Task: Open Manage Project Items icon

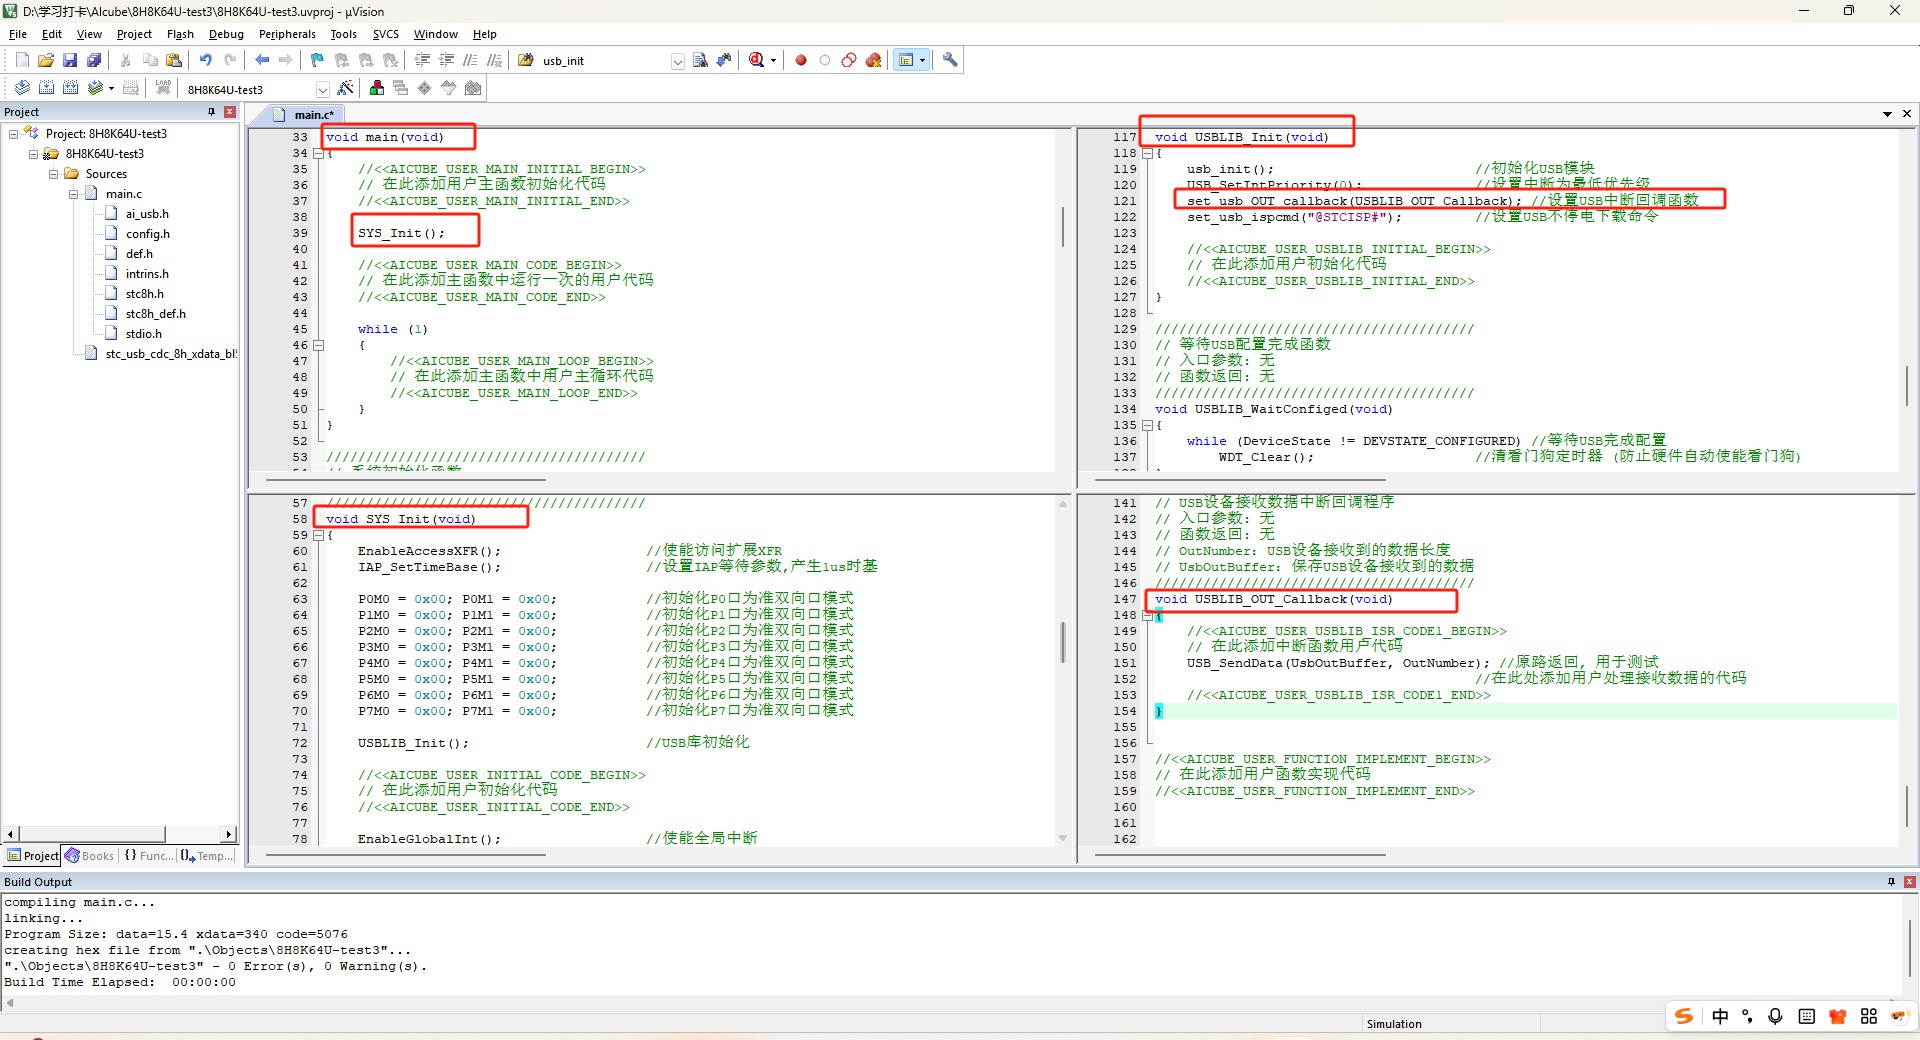Action: click(x=377, y=88)
